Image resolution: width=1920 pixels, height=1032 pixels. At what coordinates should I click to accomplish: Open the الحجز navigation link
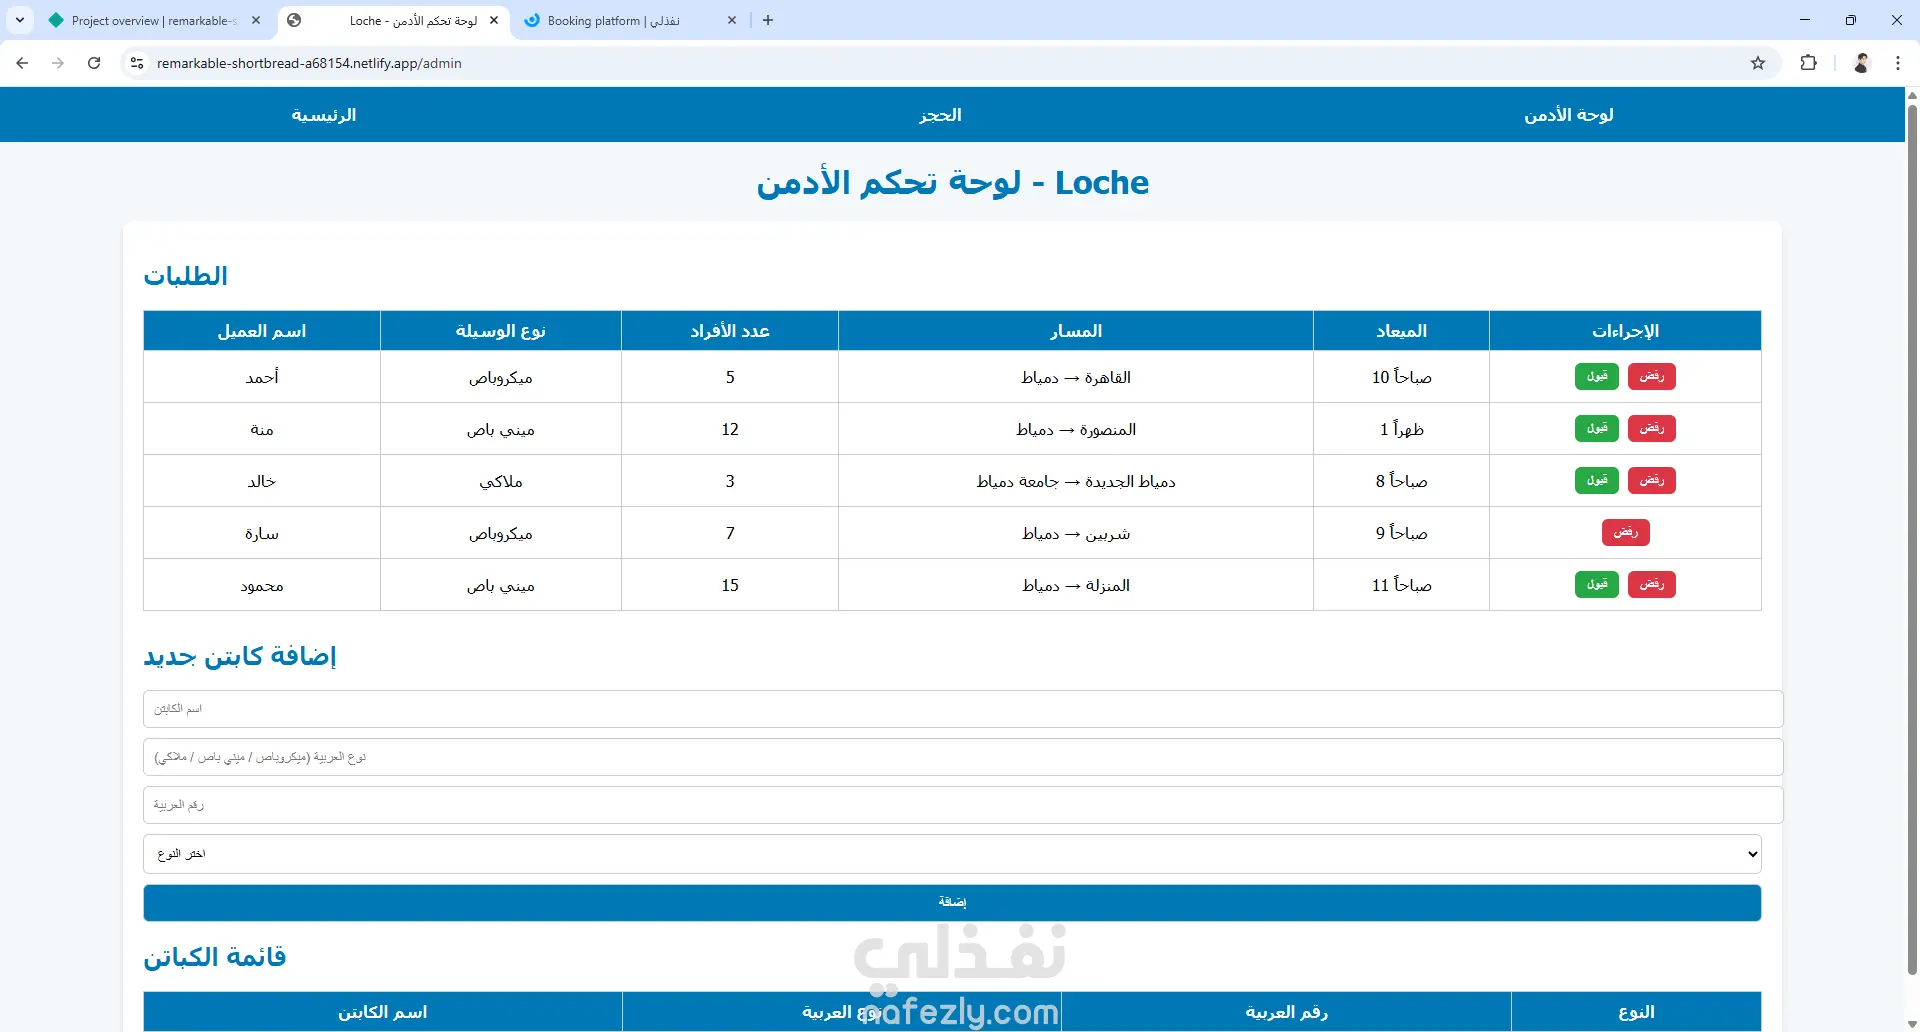(x=941, y=115)
